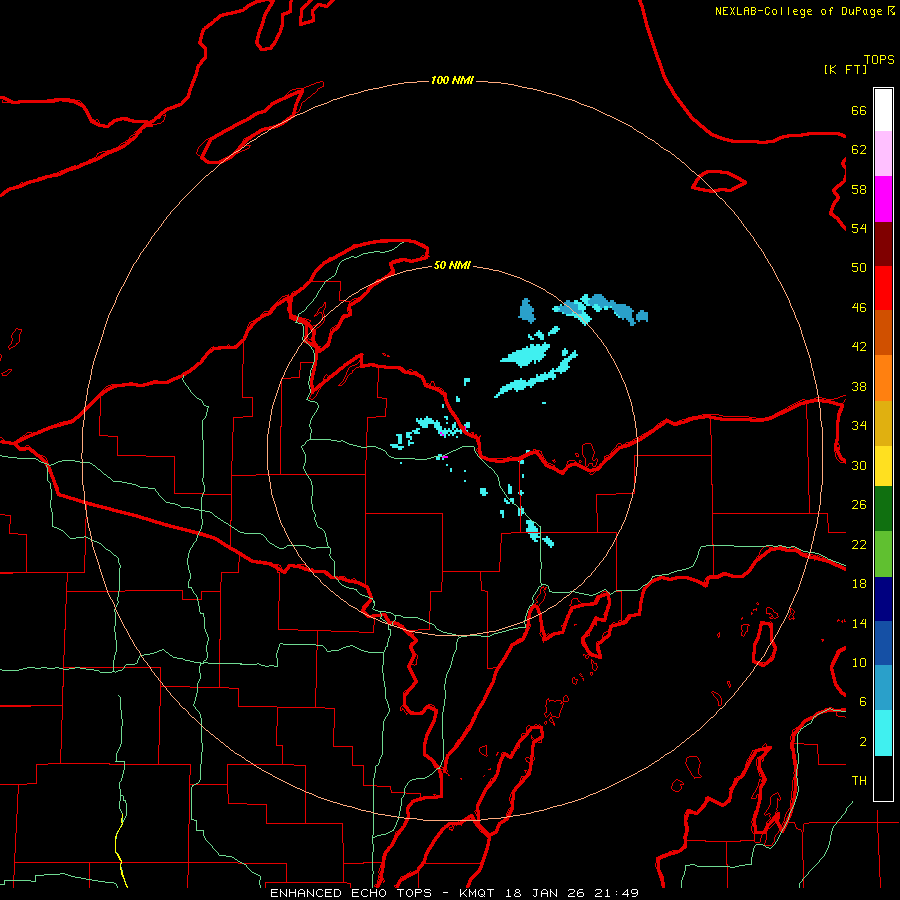Select the dark orange legend swatch
Screen dimensions: 900x900
click(x=883, y=333)
